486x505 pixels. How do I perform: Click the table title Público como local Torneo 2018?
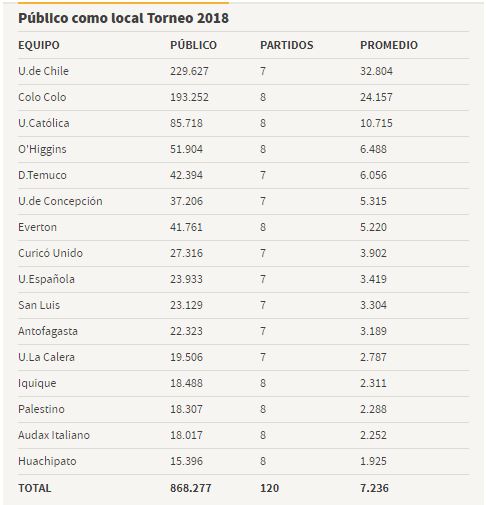[x=123, y=18]
